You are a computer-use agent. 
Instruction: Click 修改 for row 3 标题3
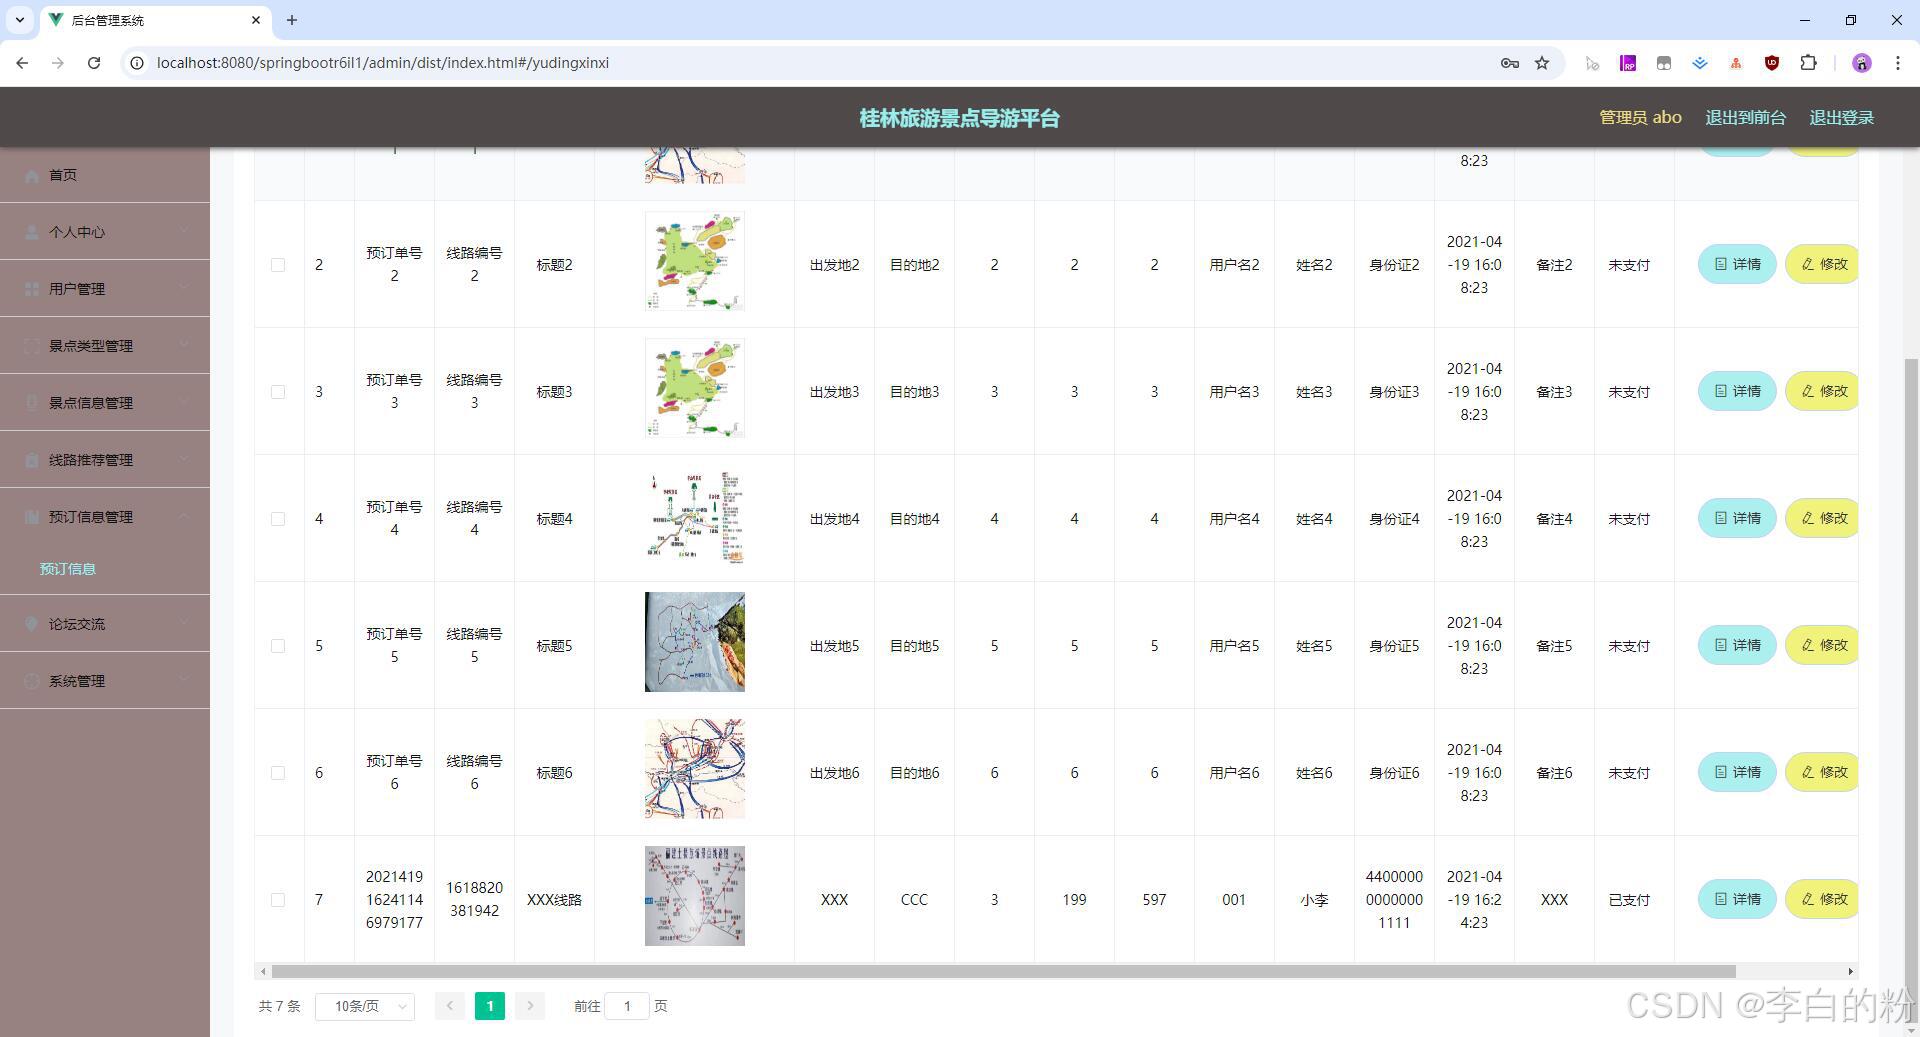point(1822,392)
